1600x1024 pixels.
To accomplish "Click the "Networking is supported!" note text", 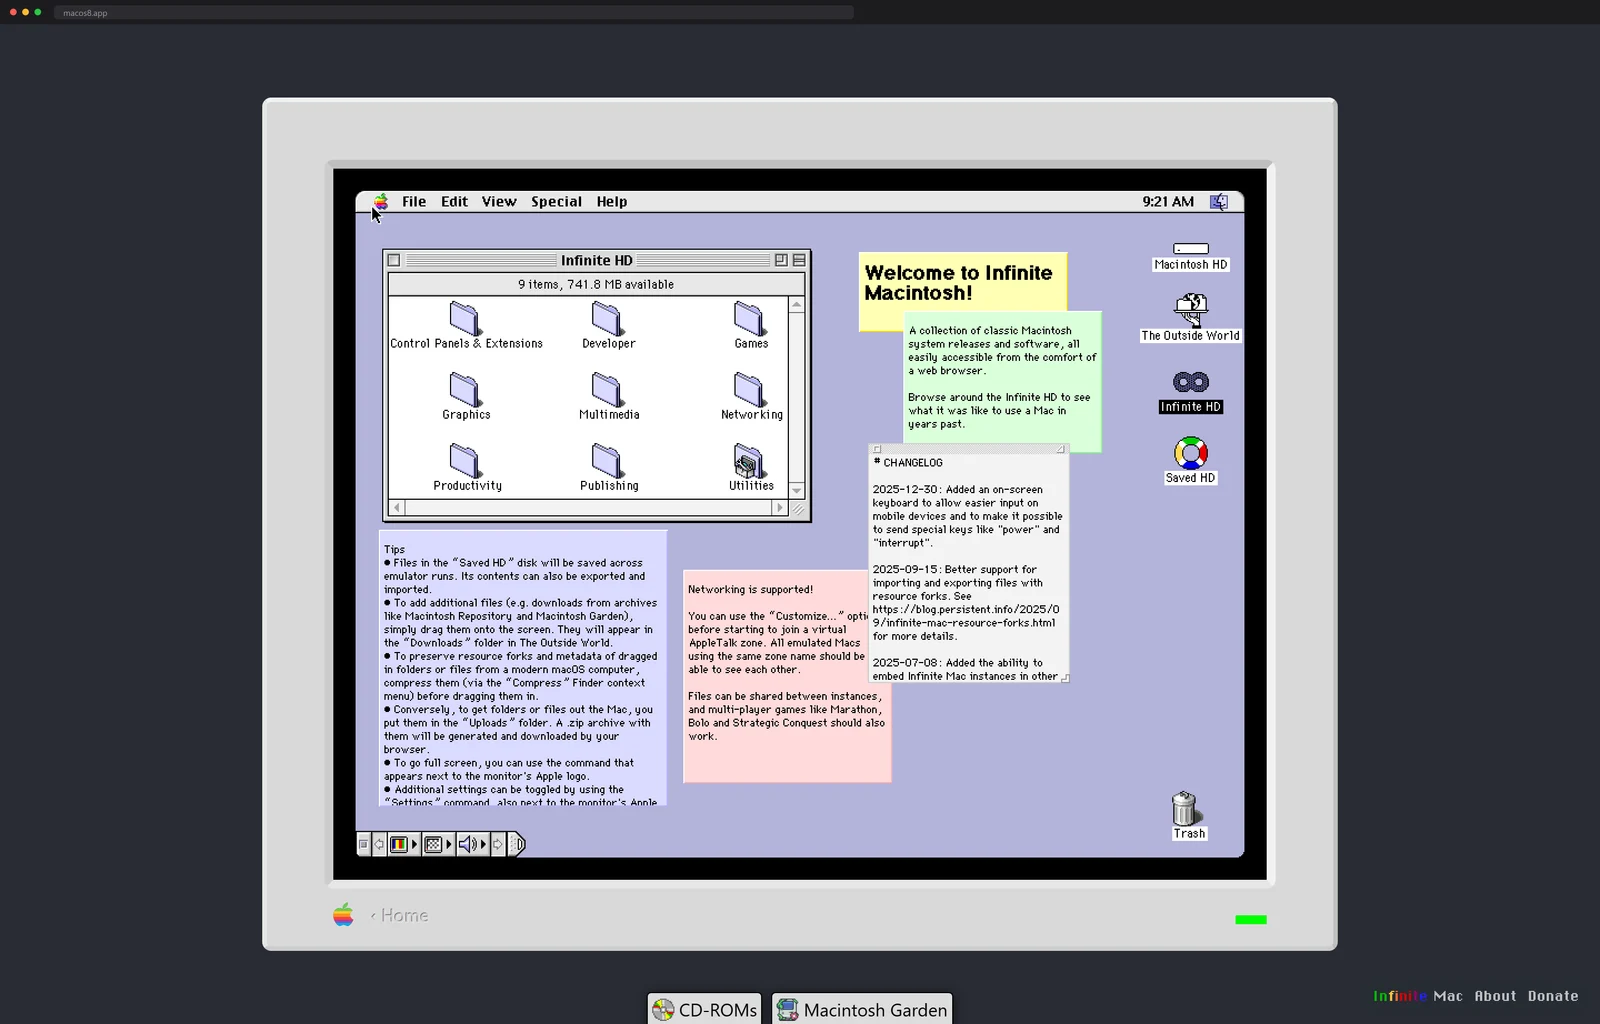I will coord(750,590).
